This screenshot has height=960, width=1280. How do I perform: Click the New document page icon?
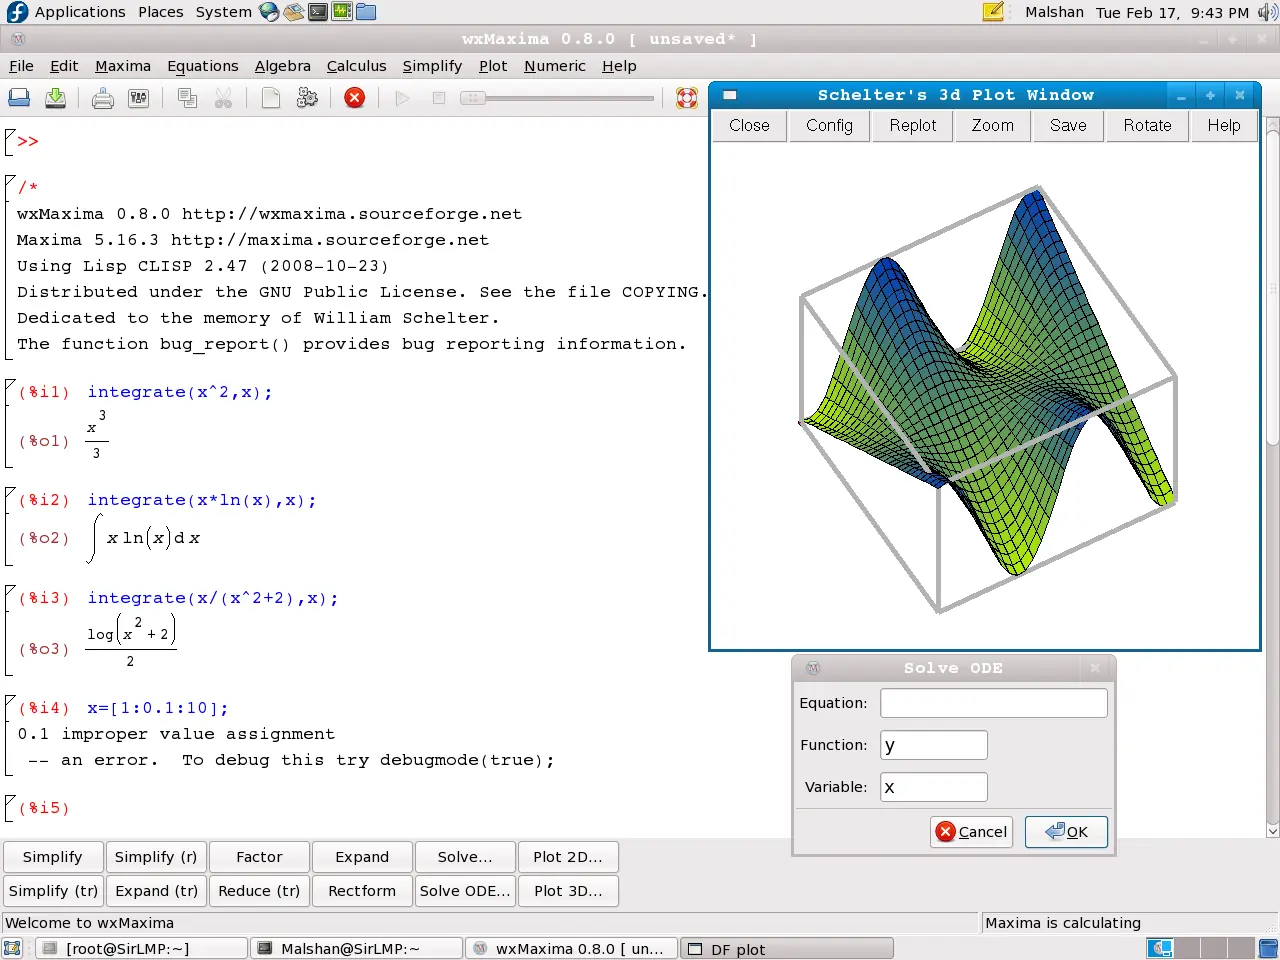pyautogui.click(x=271, y=98)
